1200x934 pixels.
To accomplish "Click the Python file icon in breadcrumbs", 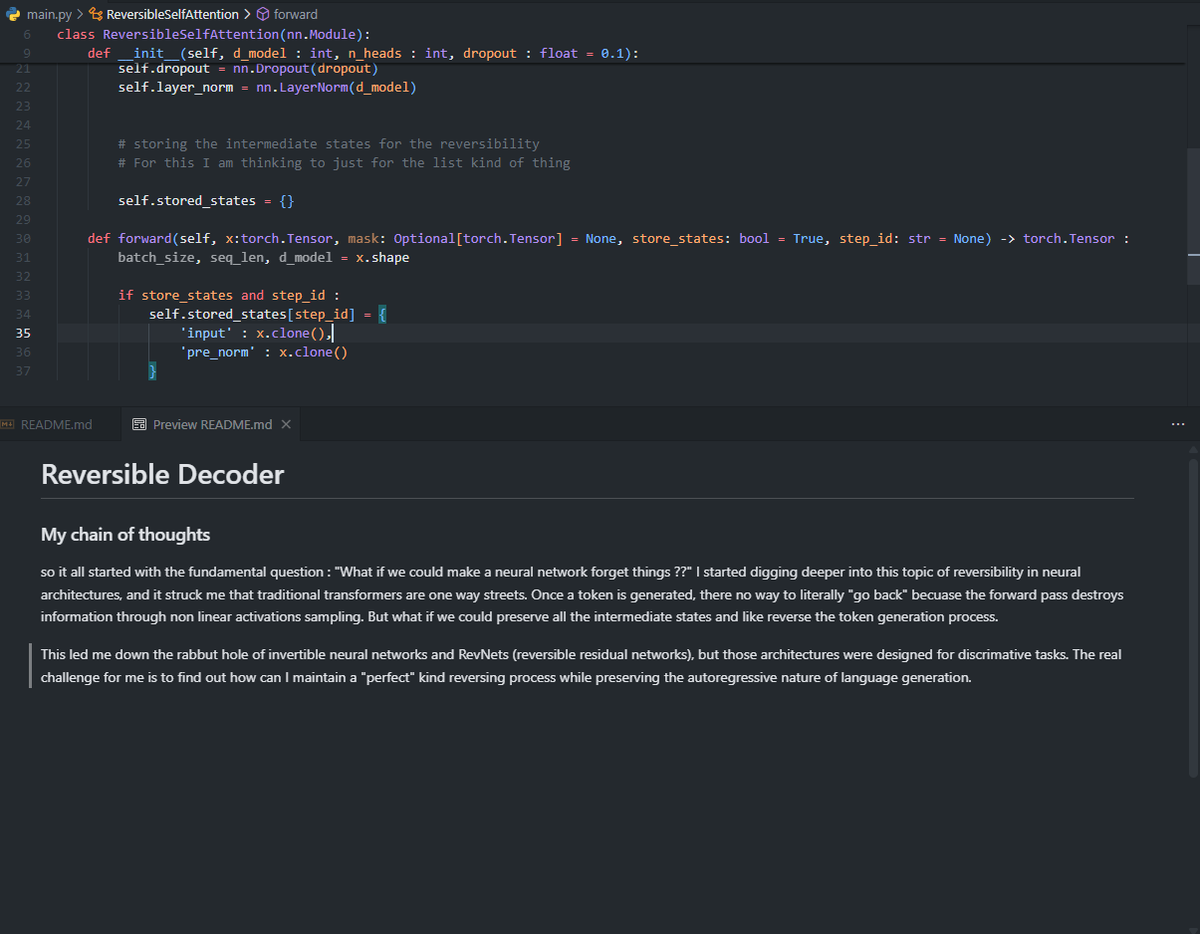I will coord(13,14).
